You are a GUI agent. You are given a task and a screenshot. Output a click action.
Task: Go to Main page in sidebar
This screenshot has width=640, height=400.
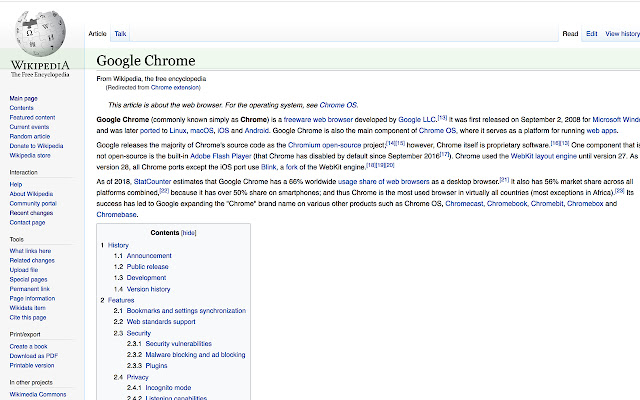click(23, 98)
